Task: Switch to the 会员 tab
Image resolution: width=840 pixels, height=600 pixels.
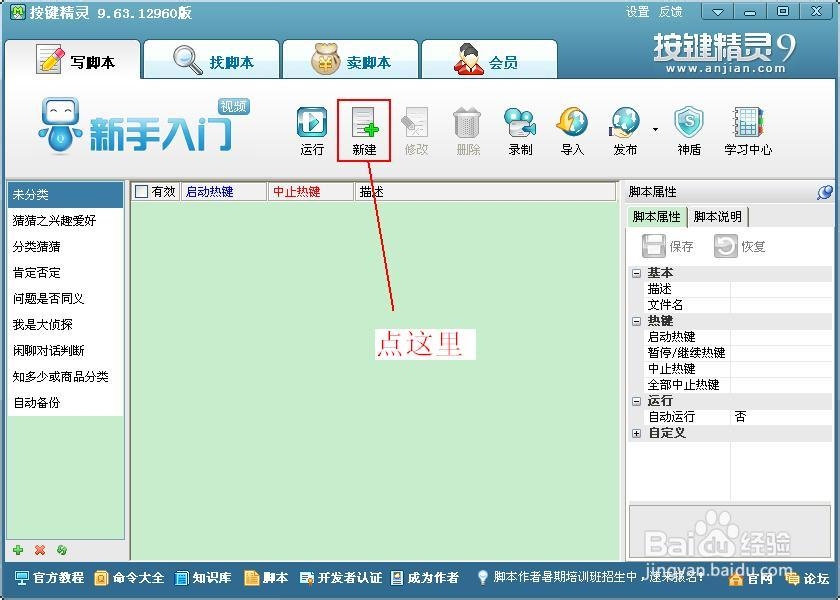Action: pos(489,60)
